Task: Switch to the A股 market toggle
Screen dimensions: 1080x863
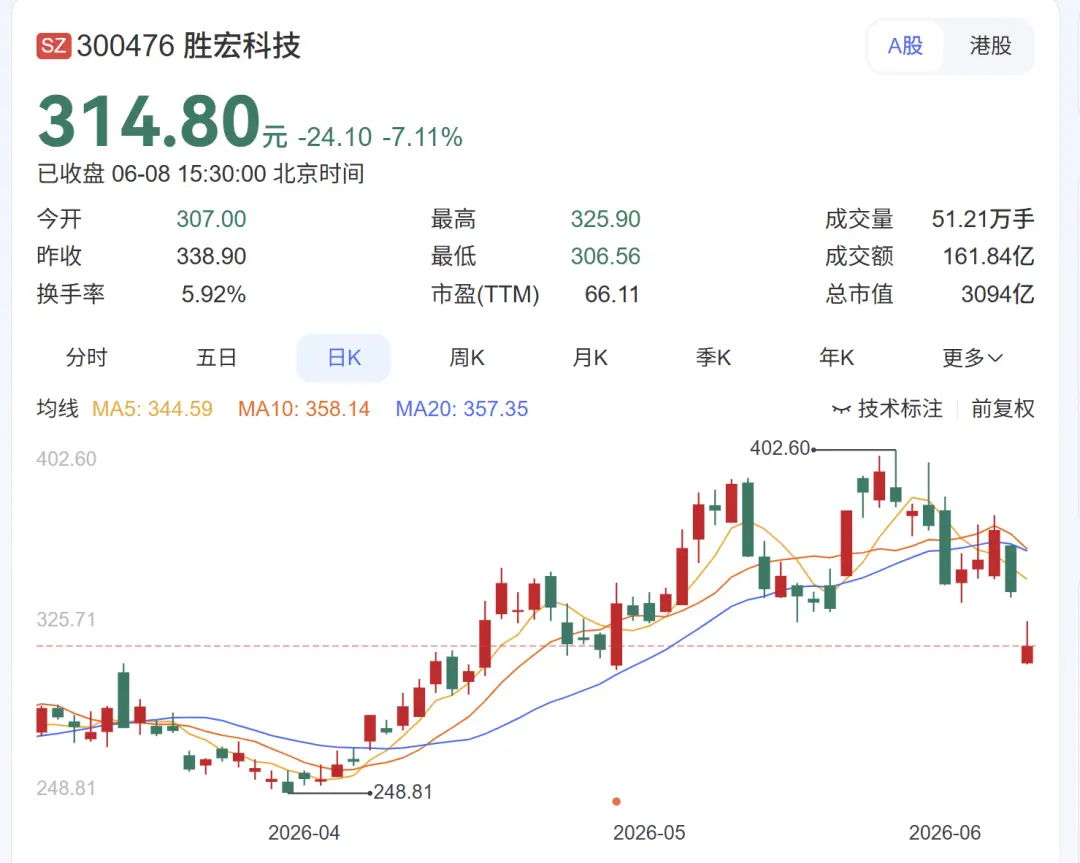Action: click(905, 46)
